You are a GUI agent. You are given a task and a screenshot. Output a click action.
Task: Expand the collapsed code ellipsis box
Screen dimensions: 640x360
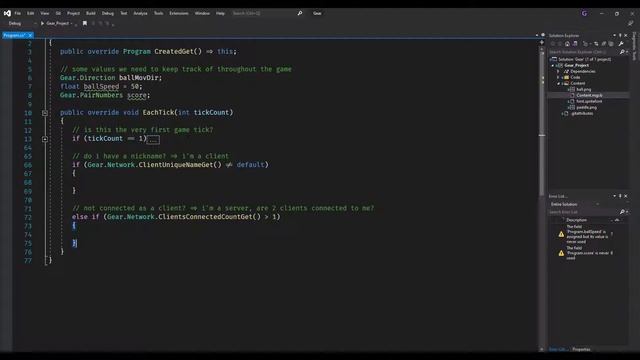(153, 140)
